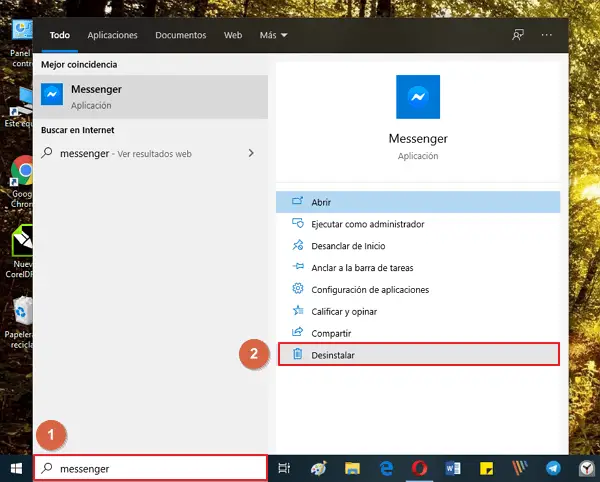600x482 pixels.
Task: Select the Panel de control desktop icon
Action: pos(21,44)
